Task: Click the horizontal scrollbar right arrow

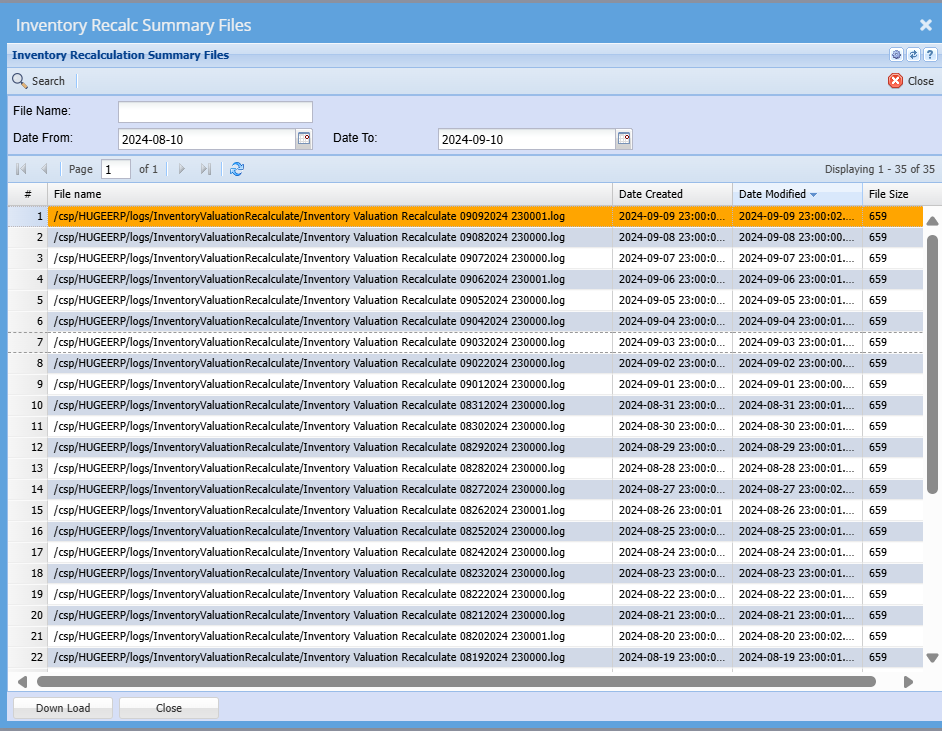Action: (908, 682)
